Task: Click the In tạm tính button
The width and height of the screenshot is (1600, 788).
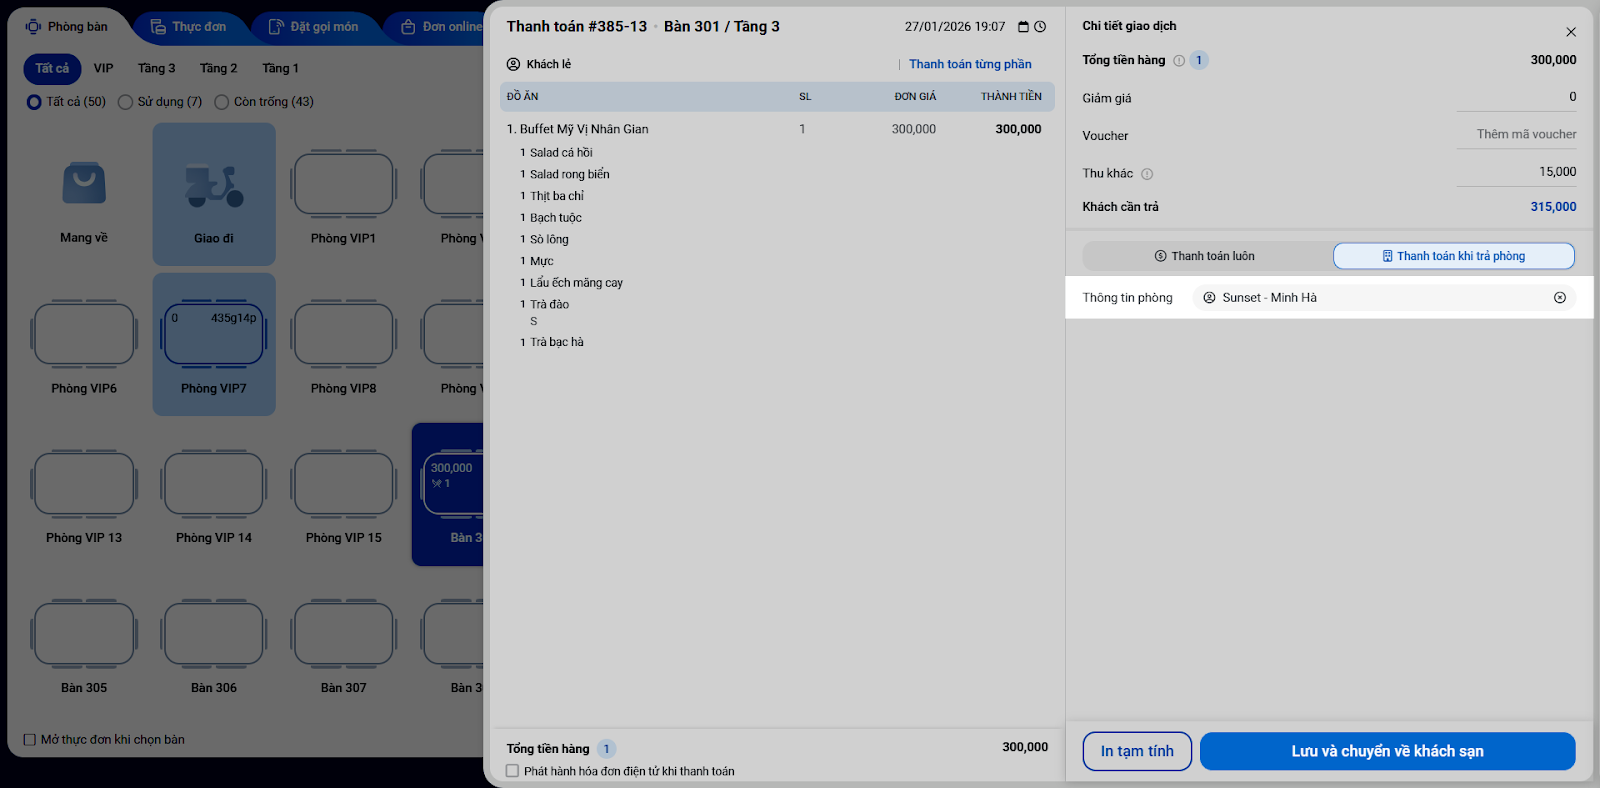Action: [x=1137, y=751]
